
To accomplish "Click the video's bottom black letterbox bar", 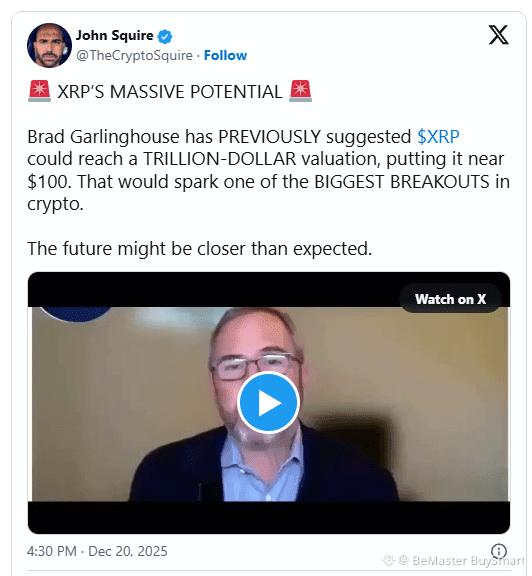I will [x=269, y=517].
